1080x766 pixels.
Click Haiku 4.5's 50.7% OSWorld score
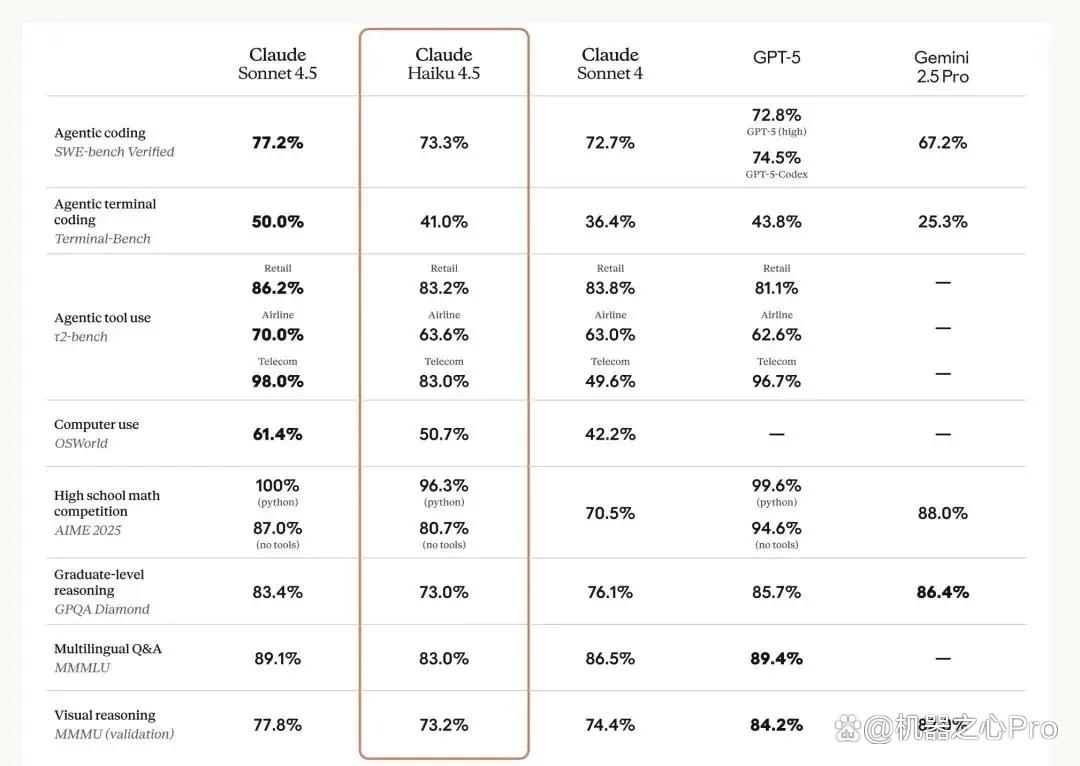point(444,434)
